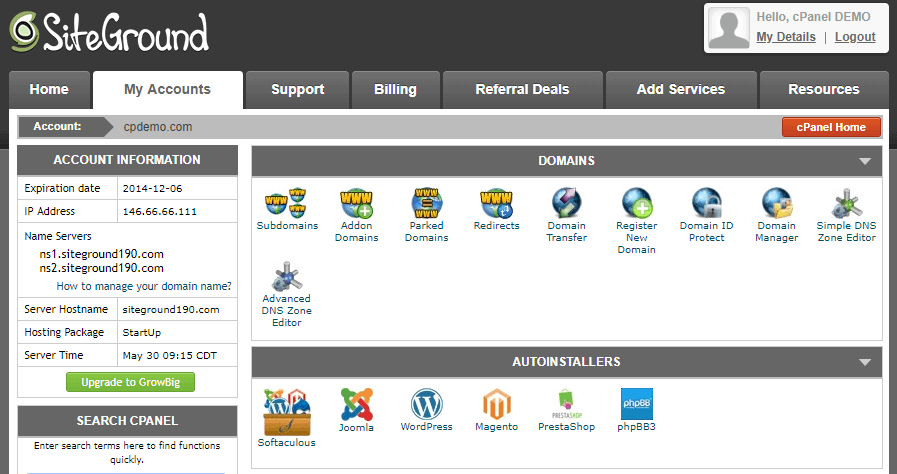
Task: Launch the phpBB3 installer
Action: [x=636, y=410]
